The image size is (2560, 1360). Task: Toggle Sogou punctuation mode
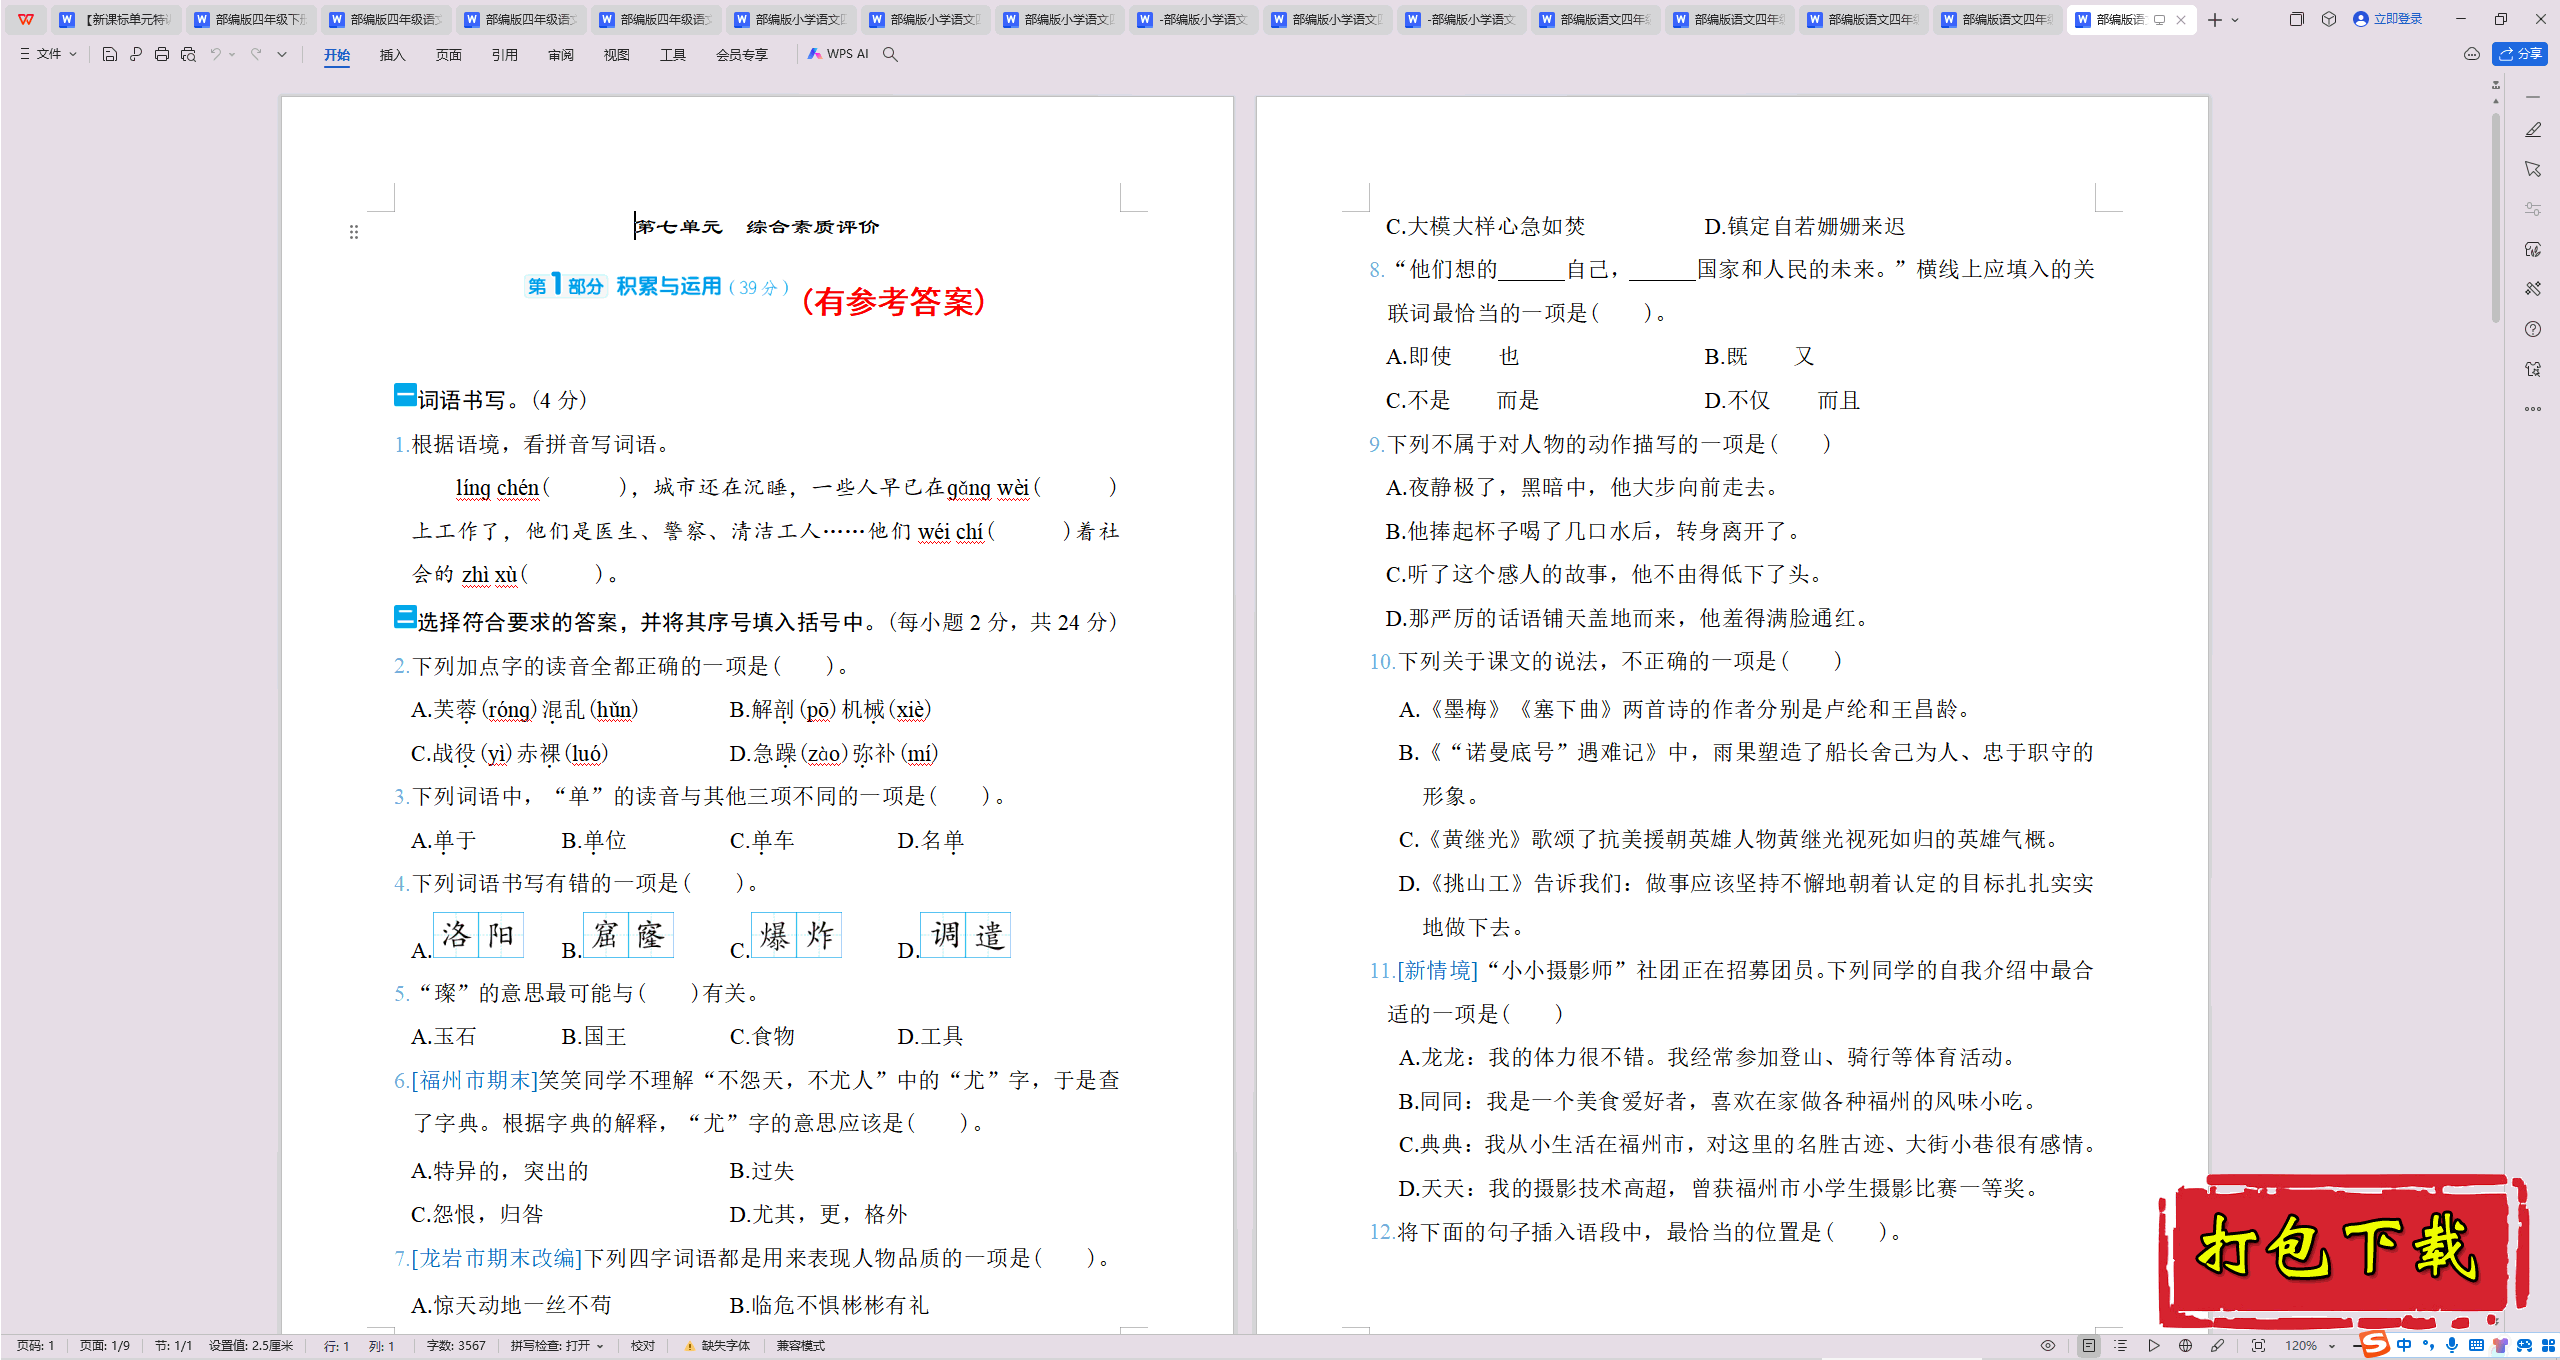tap(2428, 1346)
